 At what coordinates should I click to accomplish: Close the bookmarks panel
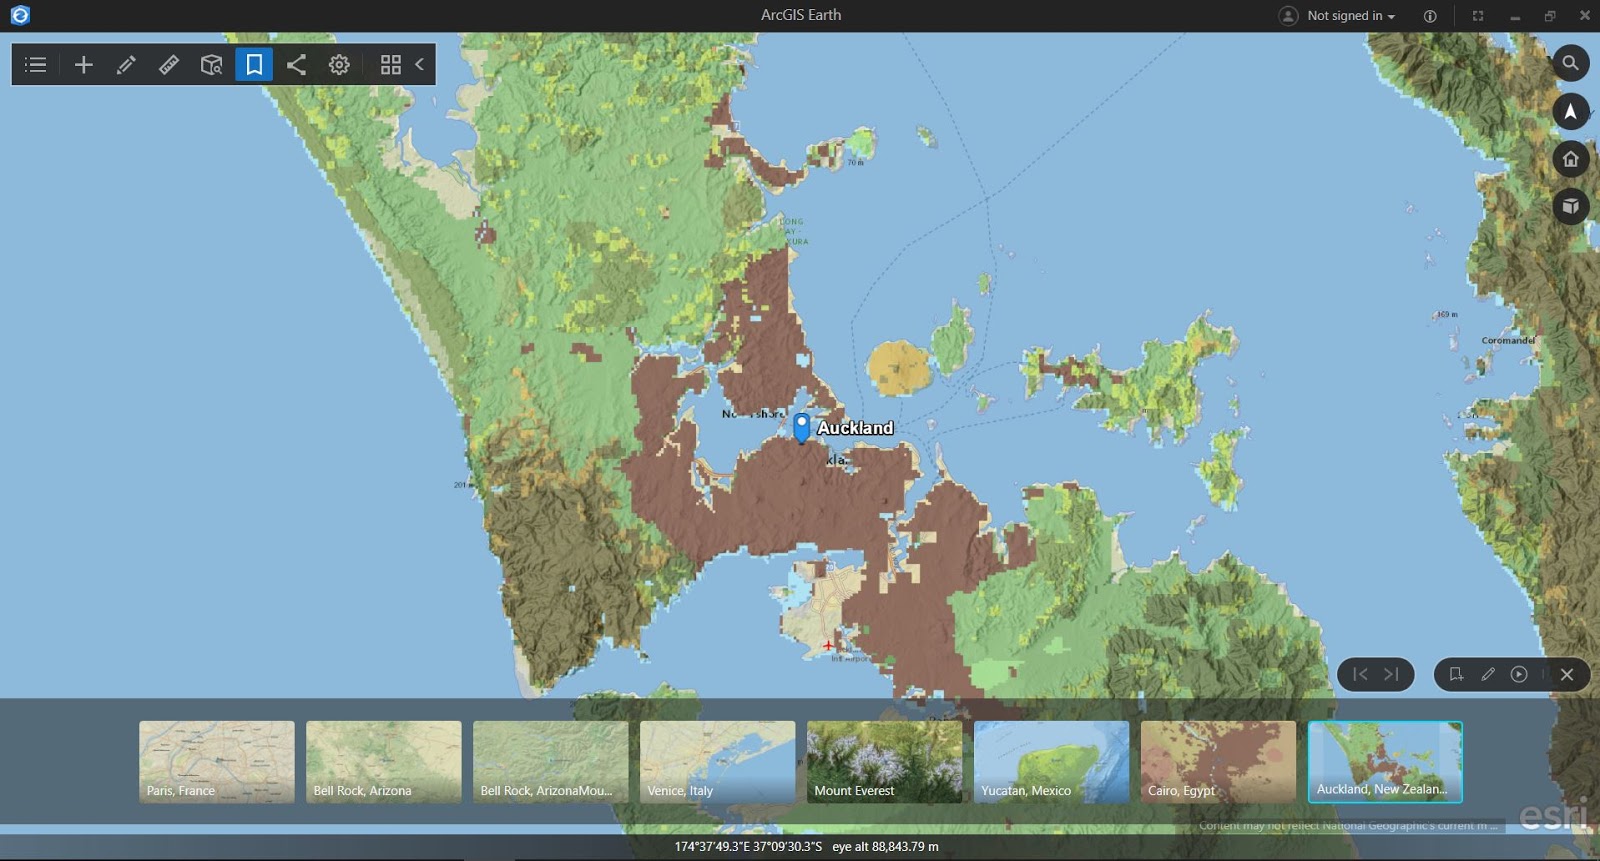pyautogui.click(x=1567, y=674)
